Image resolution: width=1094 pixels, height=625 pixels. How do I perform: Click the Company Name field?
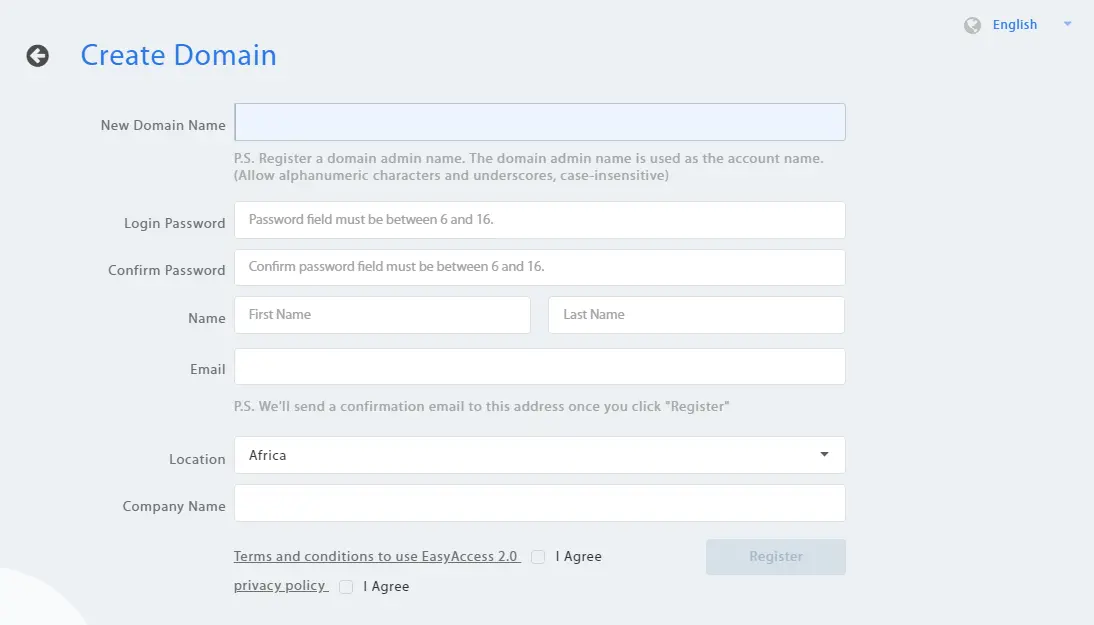coord(539,503)
